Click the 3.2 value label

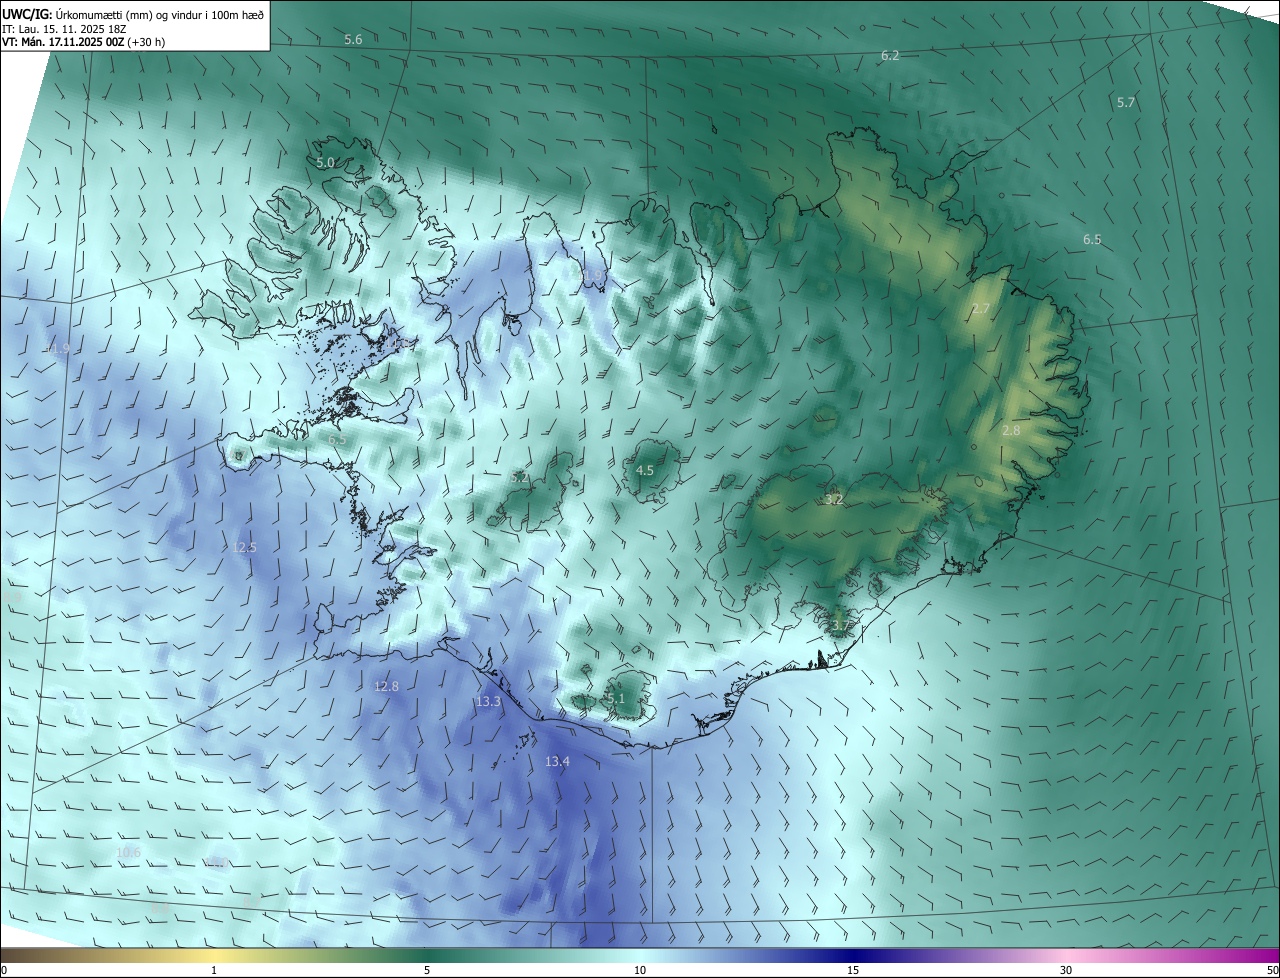click(x=834, y=499)
